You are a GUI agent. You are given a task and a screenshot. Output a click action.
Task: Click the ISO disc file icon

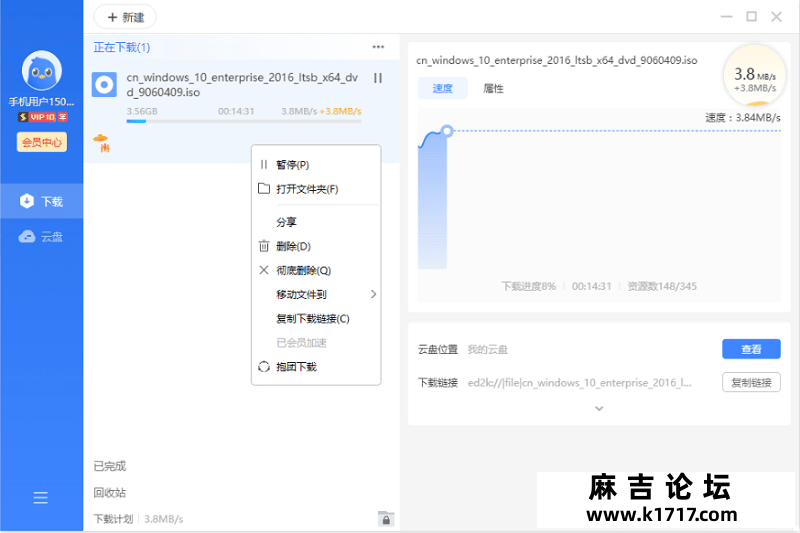click(105, 85)
